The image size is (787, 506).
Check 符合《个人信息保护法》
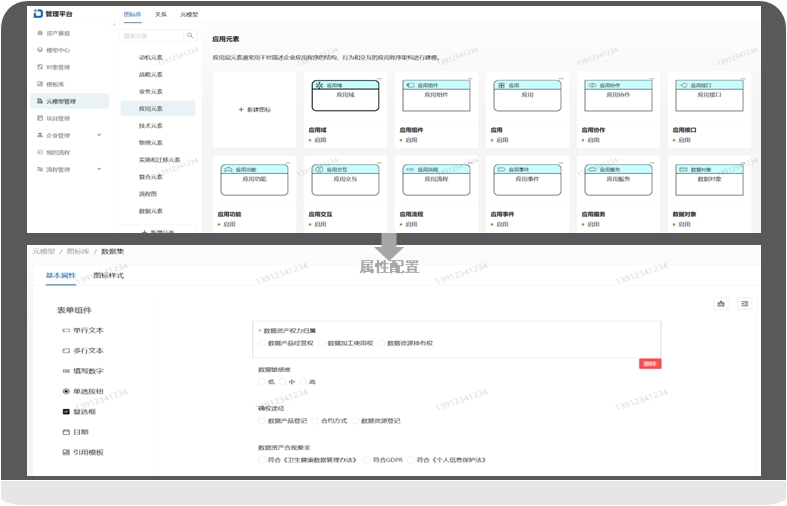(x=411, y=460)
